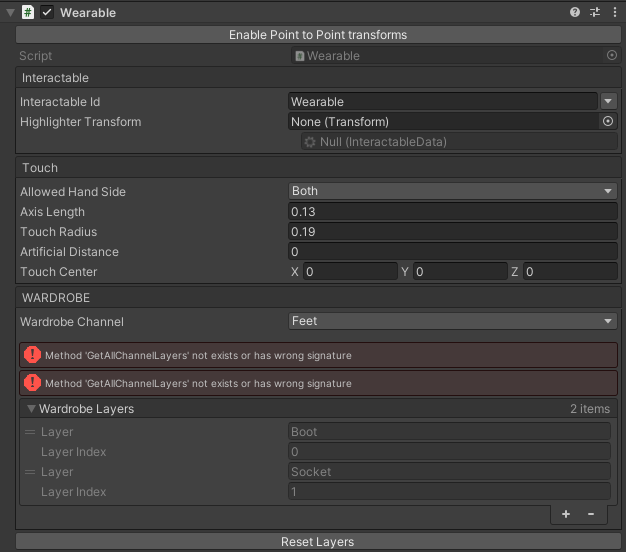Click the Axis Length value field
The height and width of the screenshot is (552, 626).
(x=453, y=212)
